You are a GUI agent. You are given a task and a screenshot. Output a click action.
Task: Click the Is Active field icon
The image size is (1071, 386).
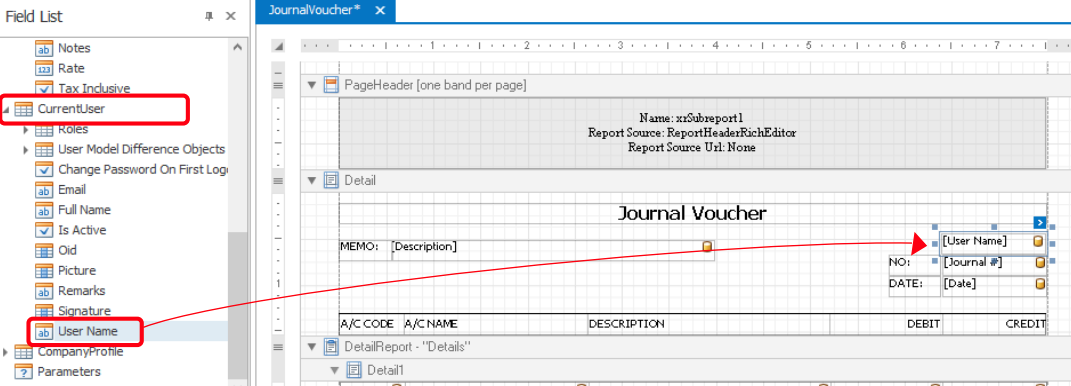coord(44,230)
